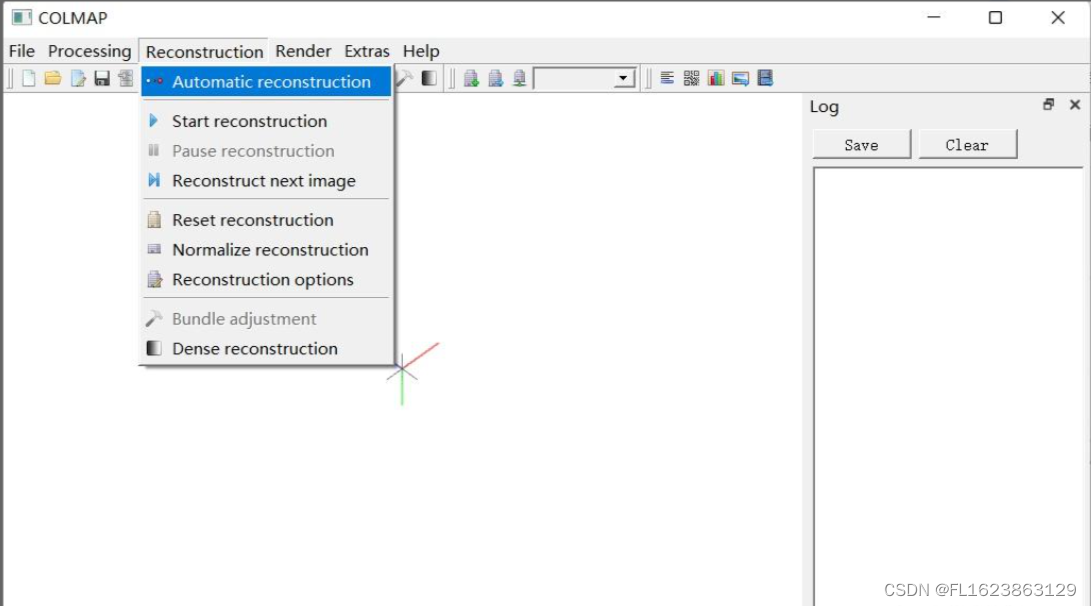
Task: Click the Clear button in Log panel
Action: tap(967, 145)
